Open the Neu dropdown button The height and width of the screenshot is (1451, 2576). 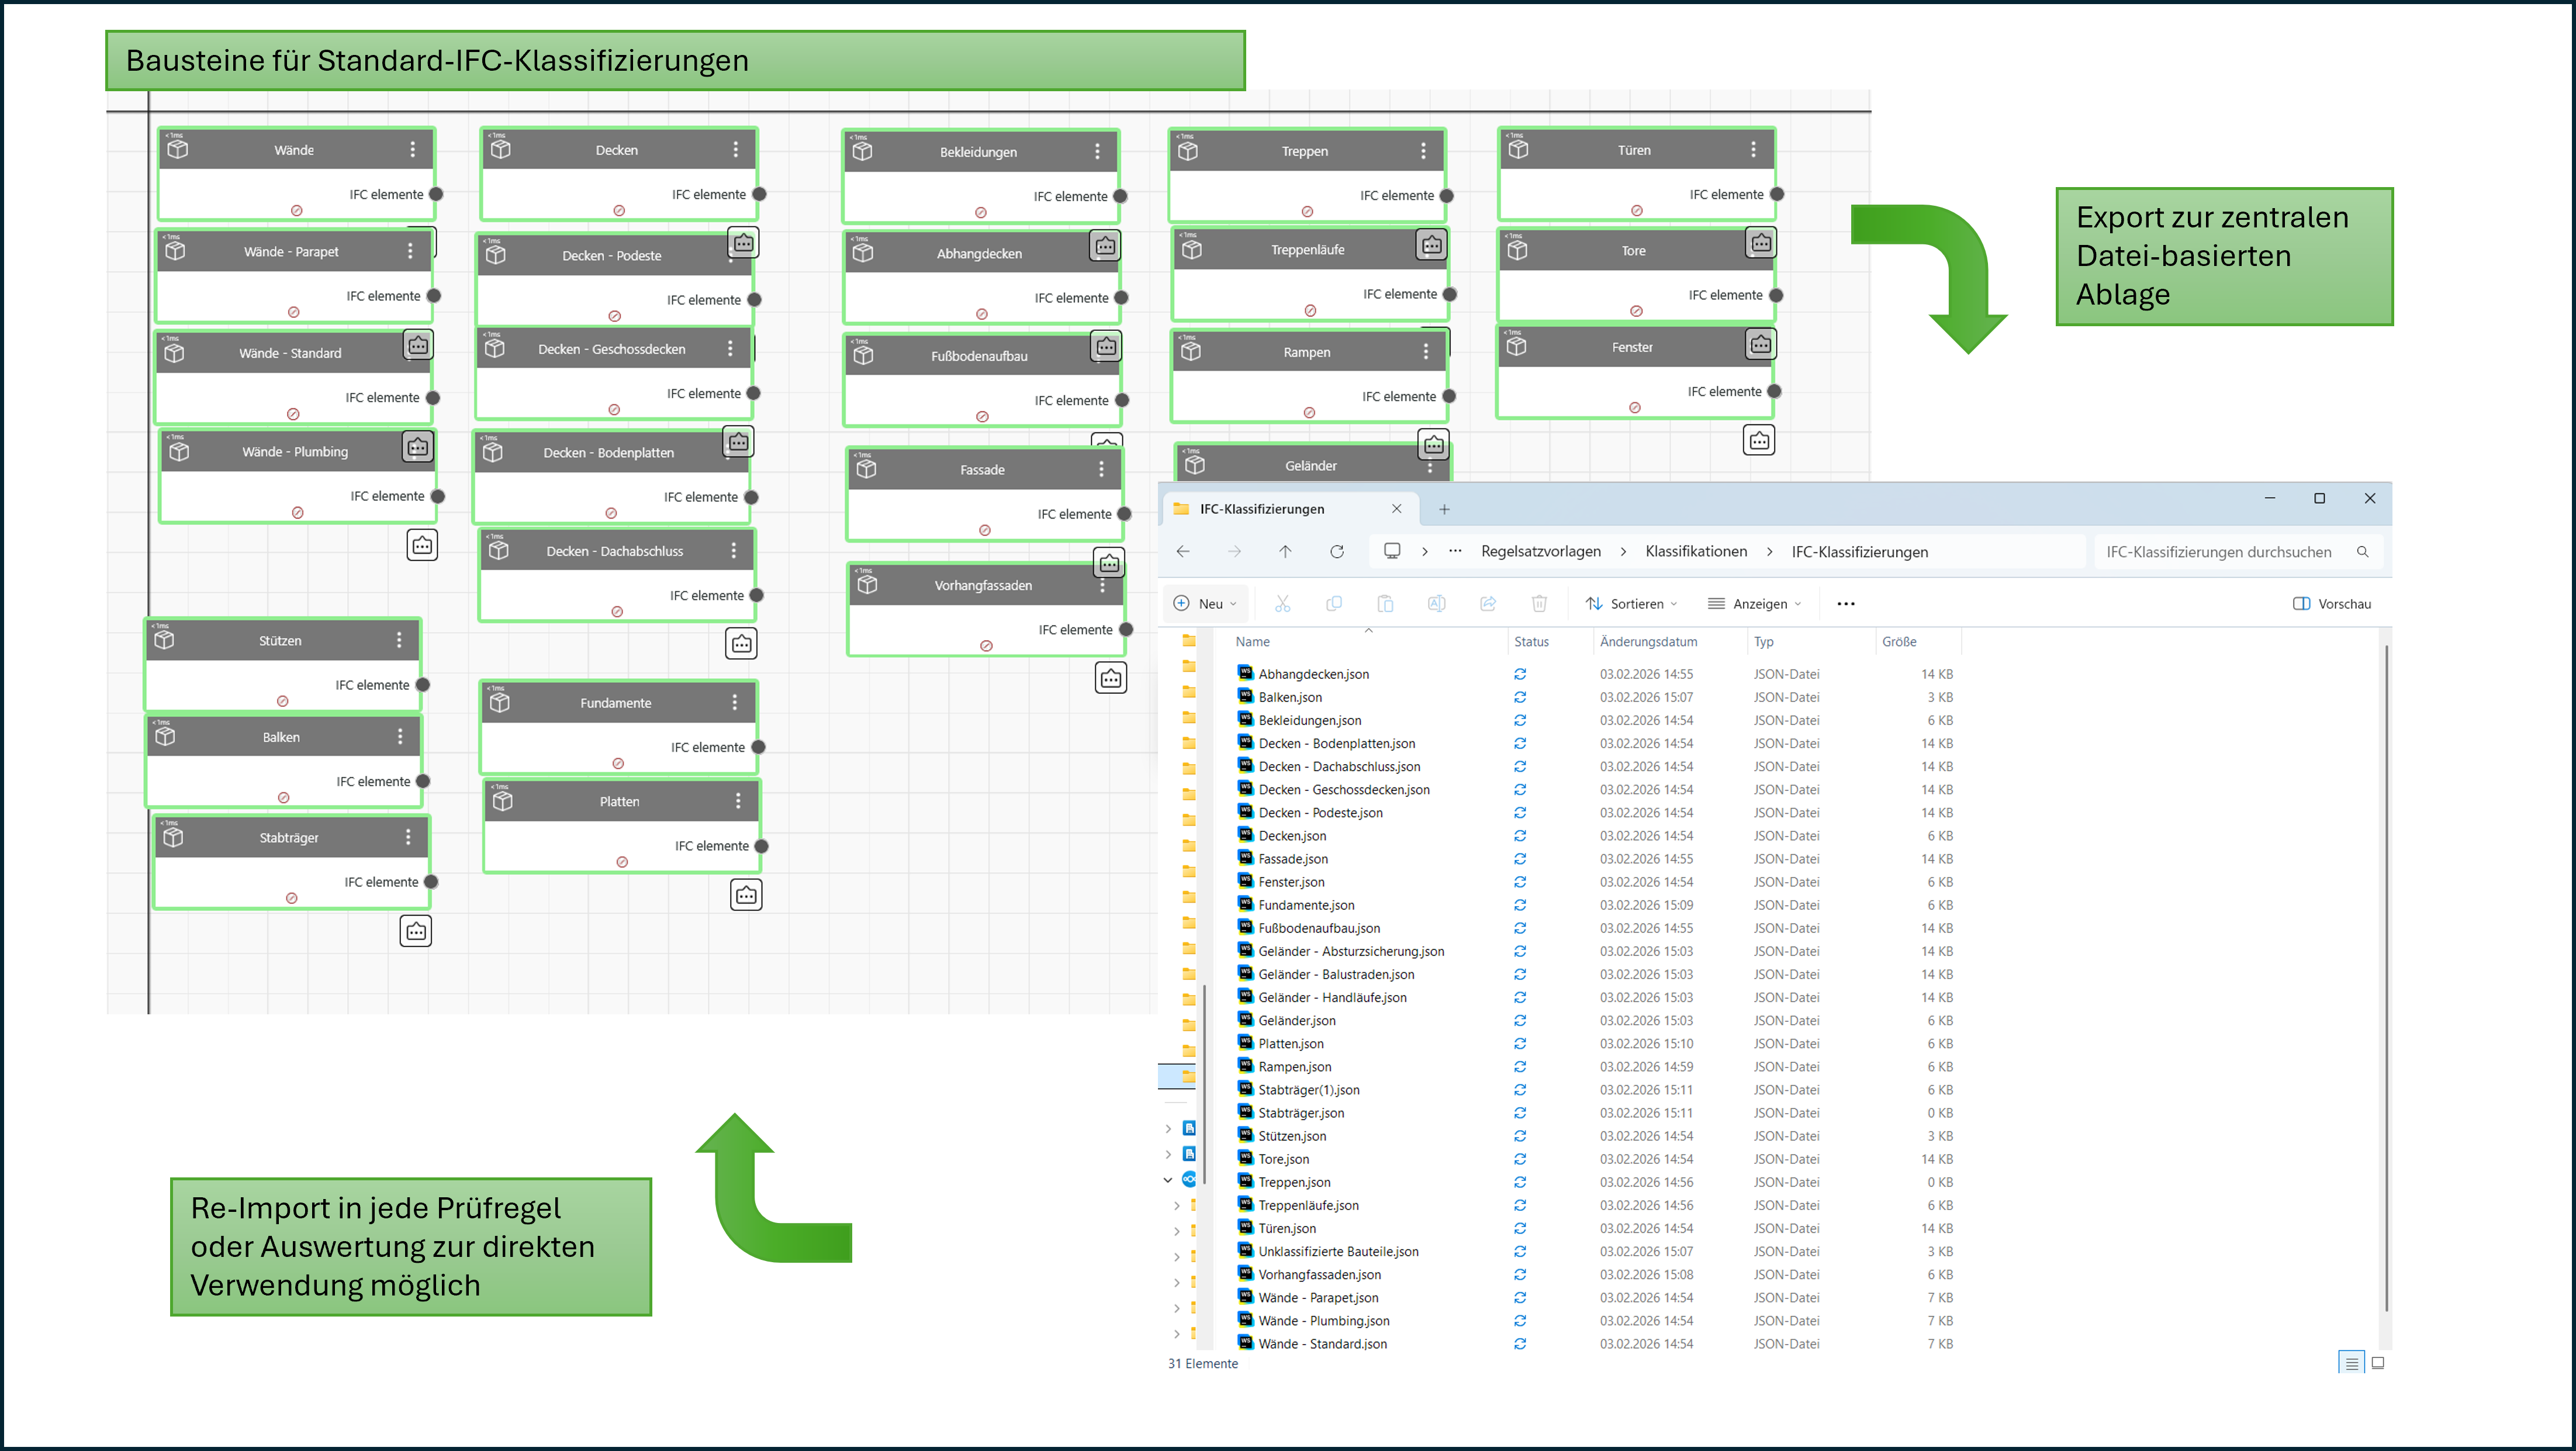[1206, 603]
